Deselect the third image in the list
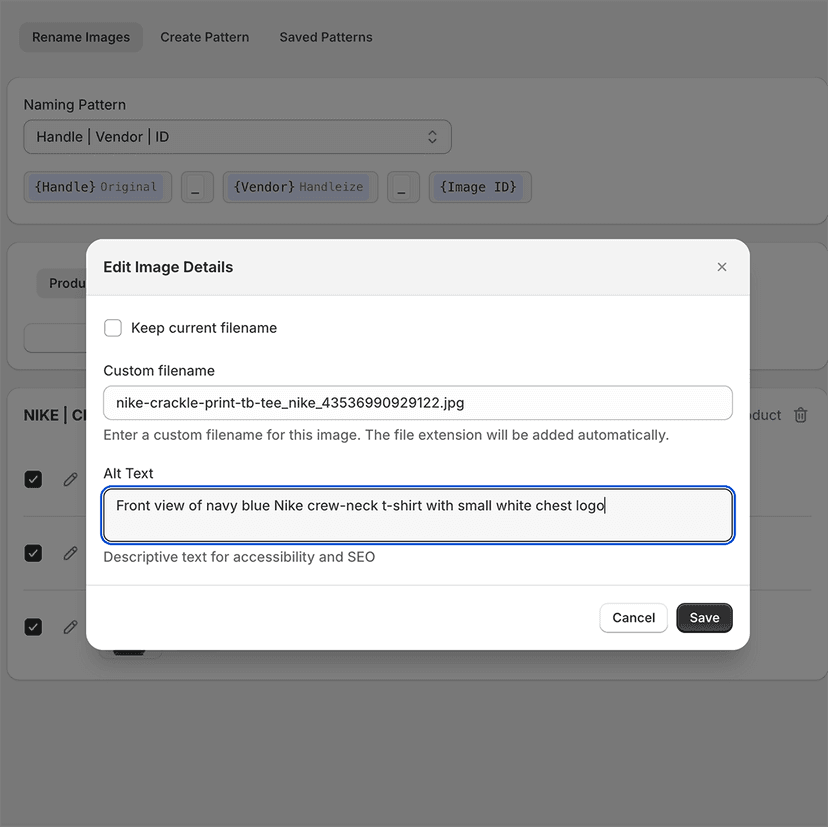 click(33, 627)
